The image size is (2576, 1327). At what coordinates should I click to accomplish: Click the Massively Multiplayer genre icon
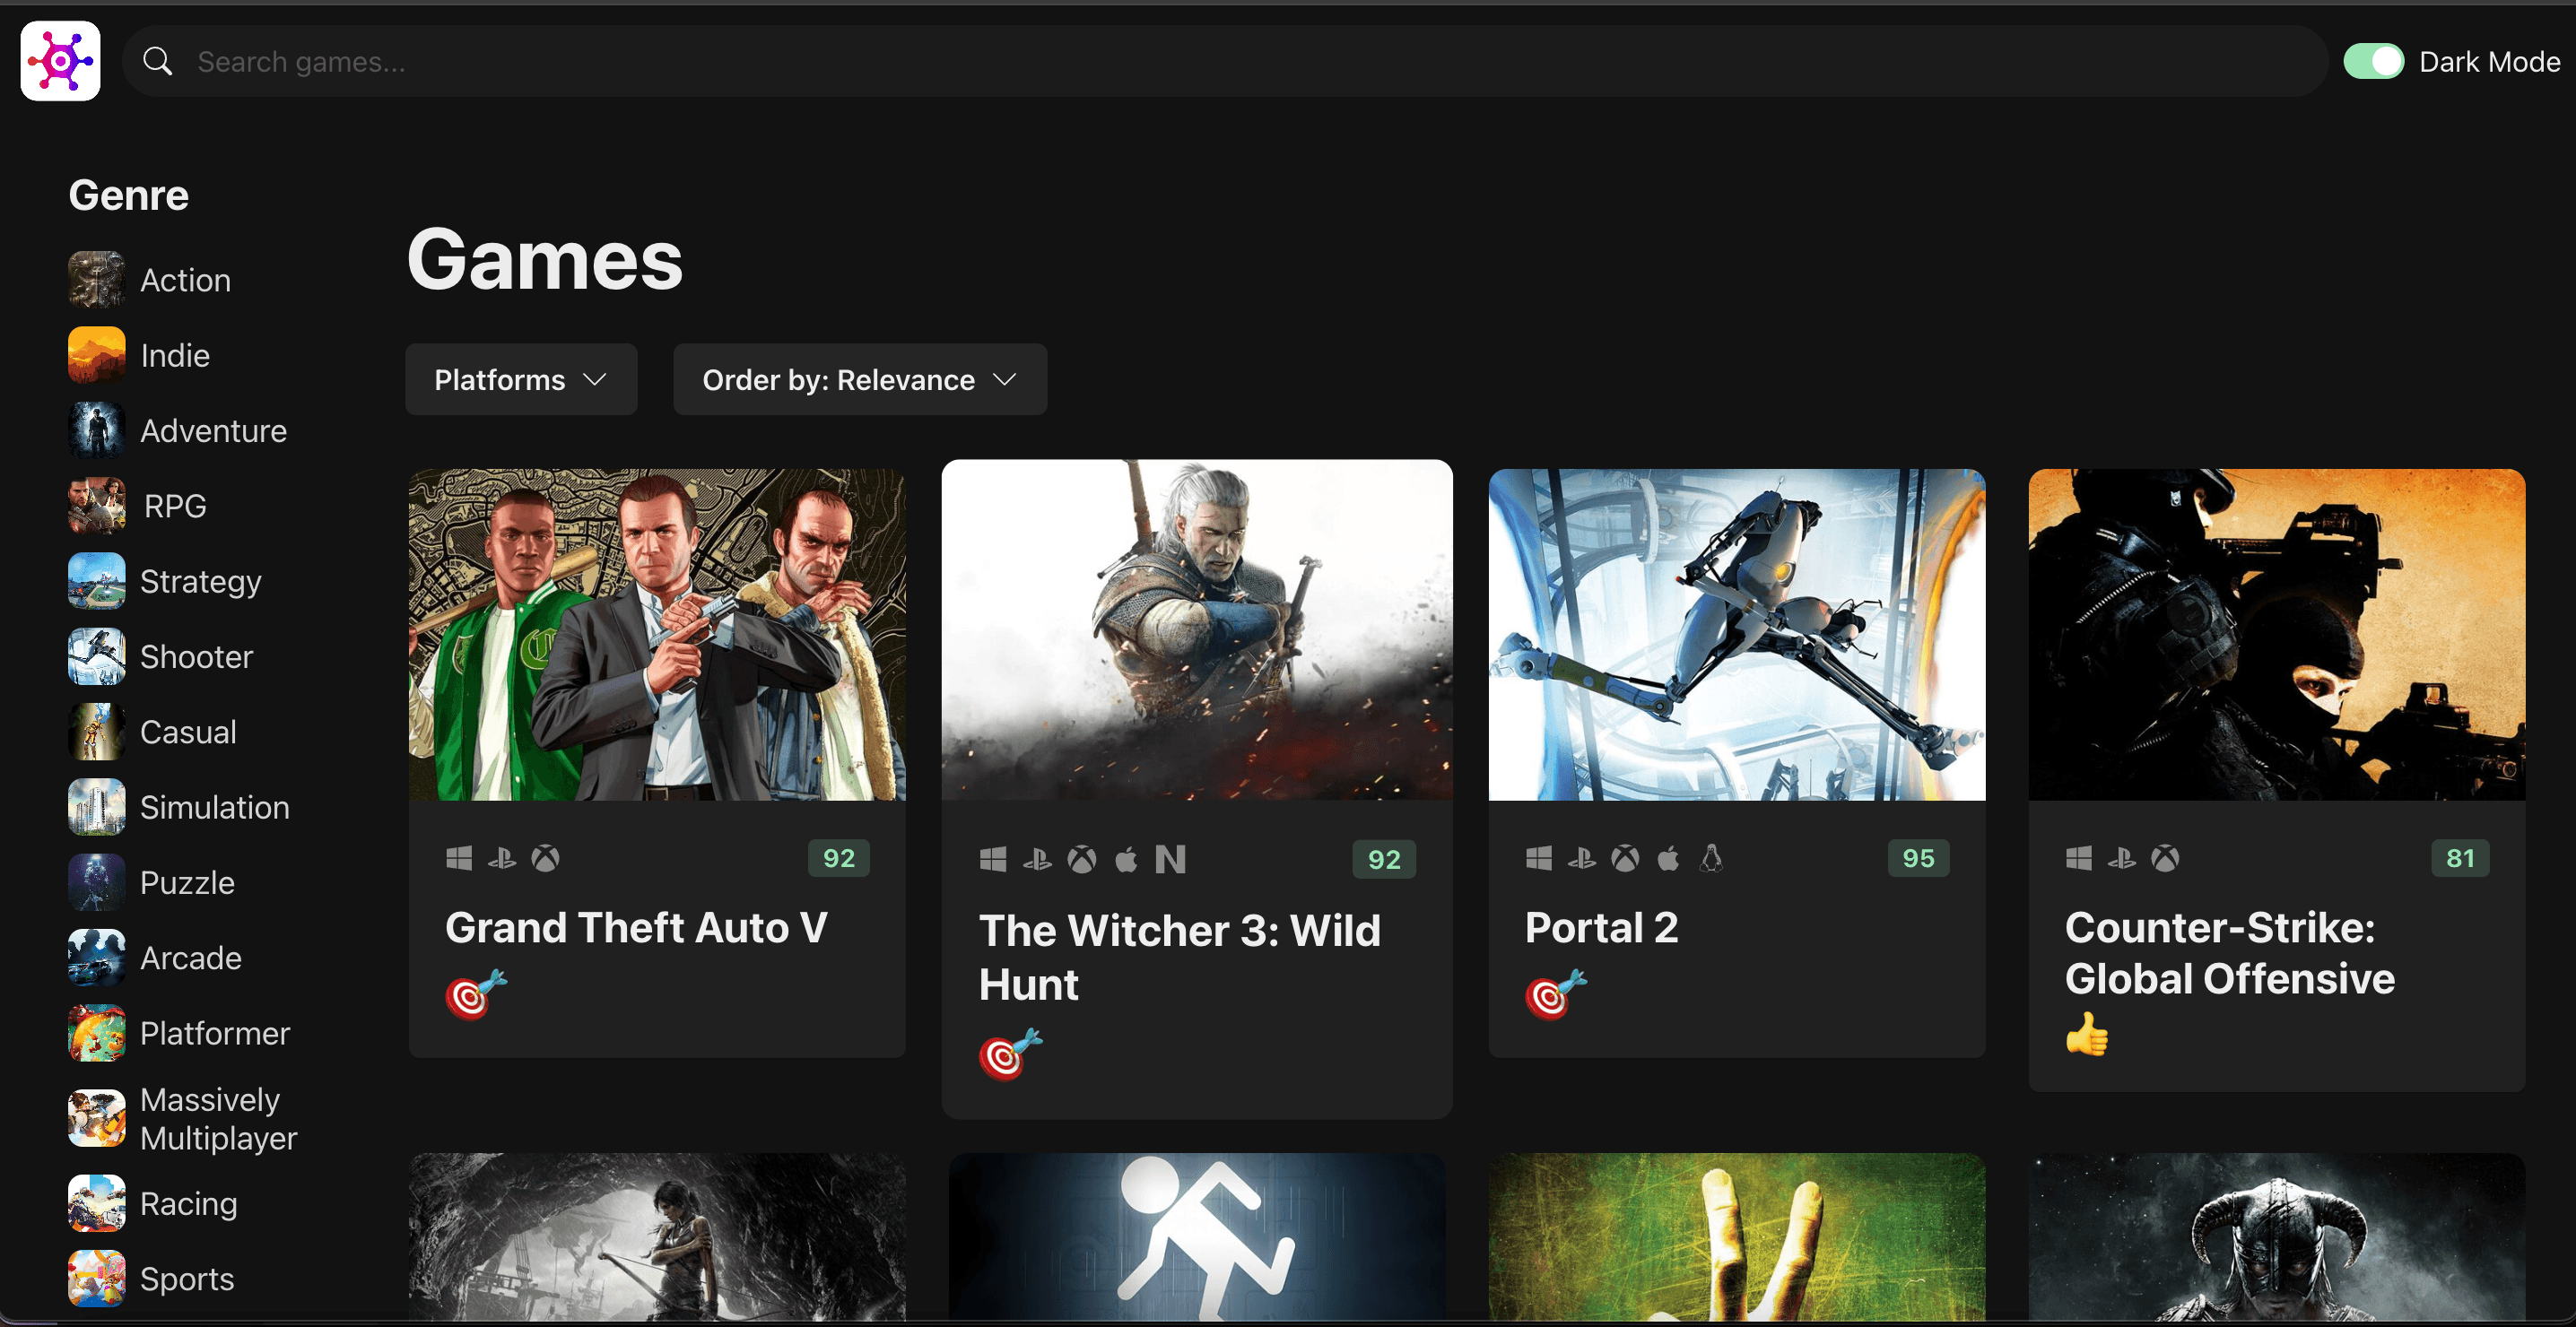(96, 1118)
